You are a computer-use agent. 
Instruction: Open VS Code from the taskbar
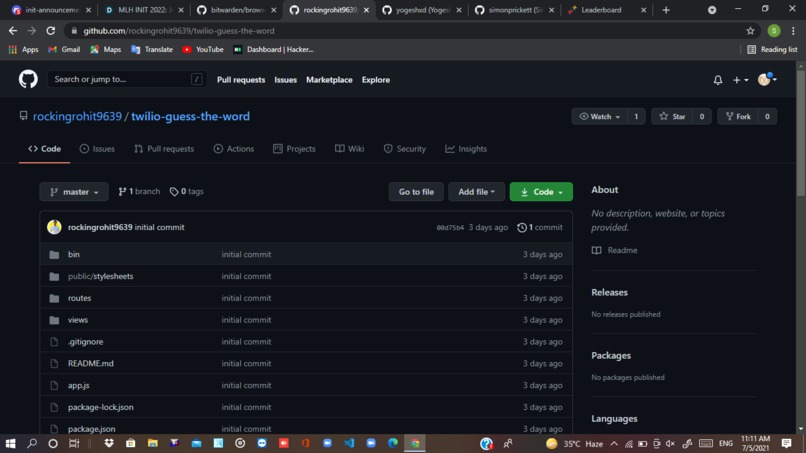(350, 443)
